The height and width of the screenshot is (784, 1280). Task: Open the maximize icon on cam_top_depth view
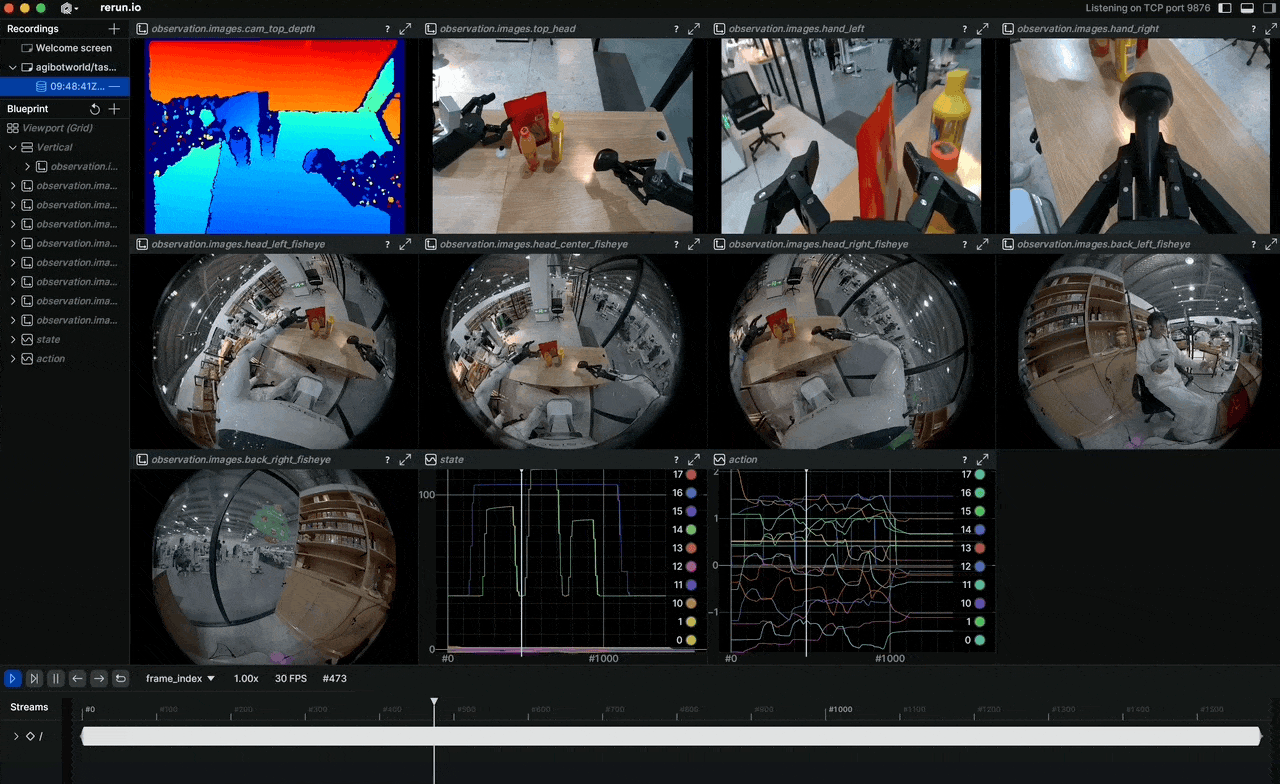[x=405, y=28]
